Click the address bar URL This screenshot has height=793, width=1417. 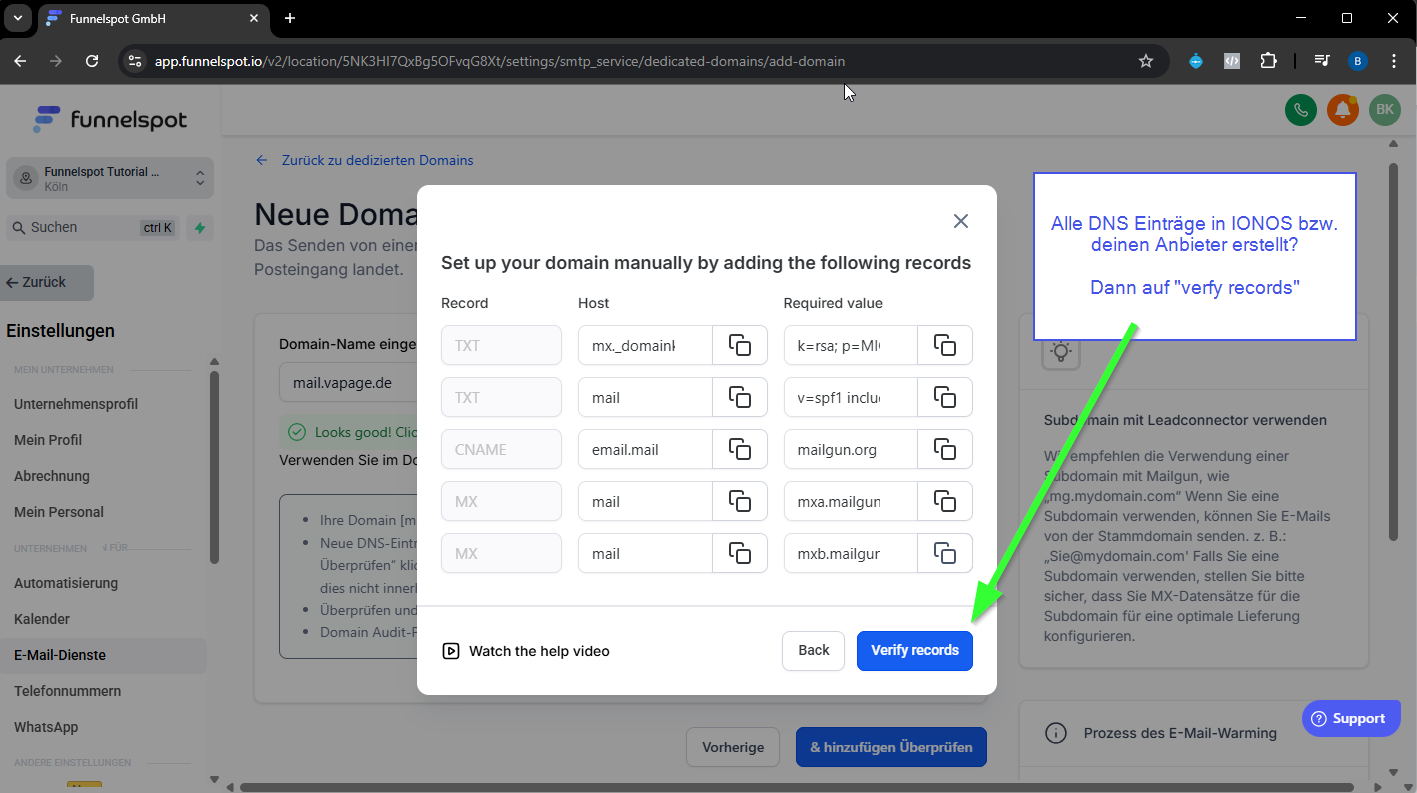(x=500, y=61)
